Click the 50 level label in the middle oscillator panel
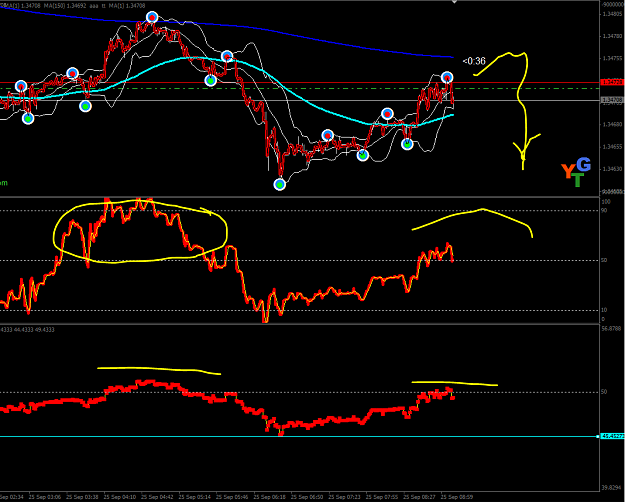This screenshot has height=503, width=625. point(605,260)
